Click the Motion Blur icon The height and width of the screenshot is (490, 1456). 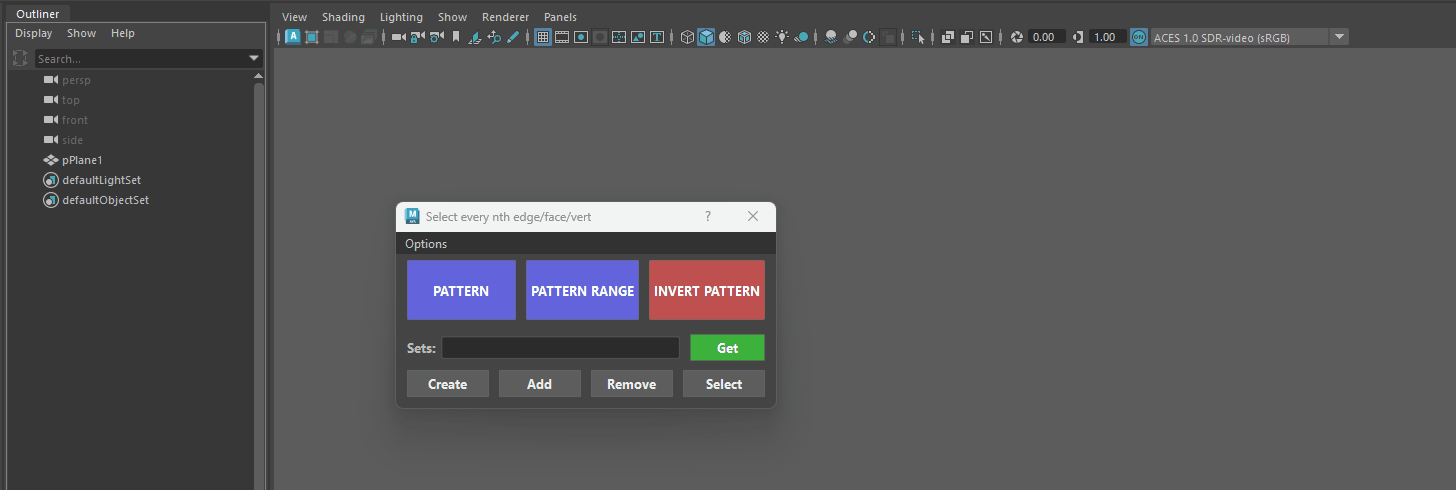850,37
